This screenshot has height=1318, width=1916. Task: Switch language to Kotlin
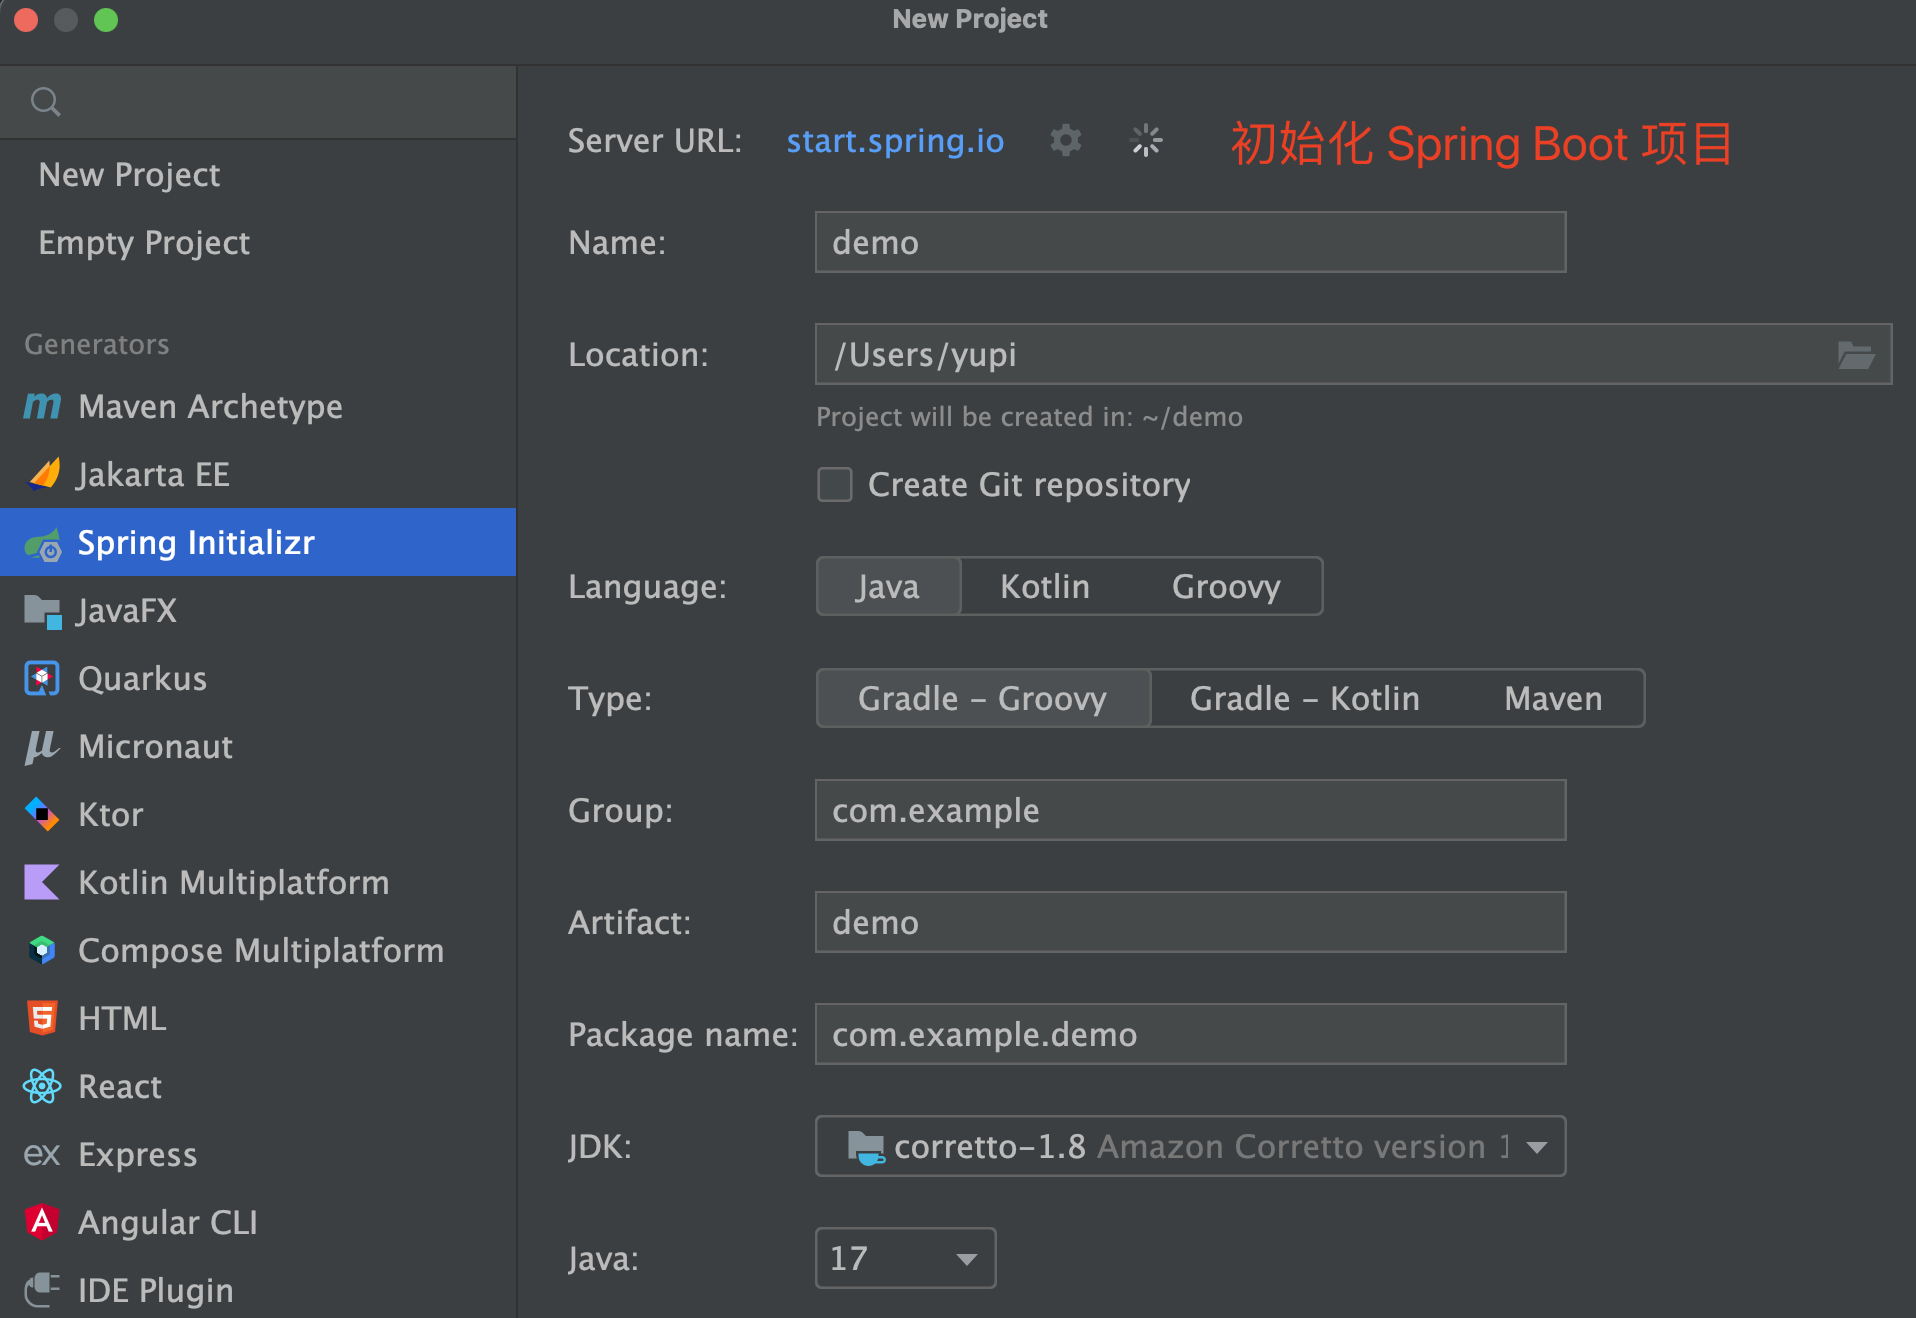tap(1044, 587)
